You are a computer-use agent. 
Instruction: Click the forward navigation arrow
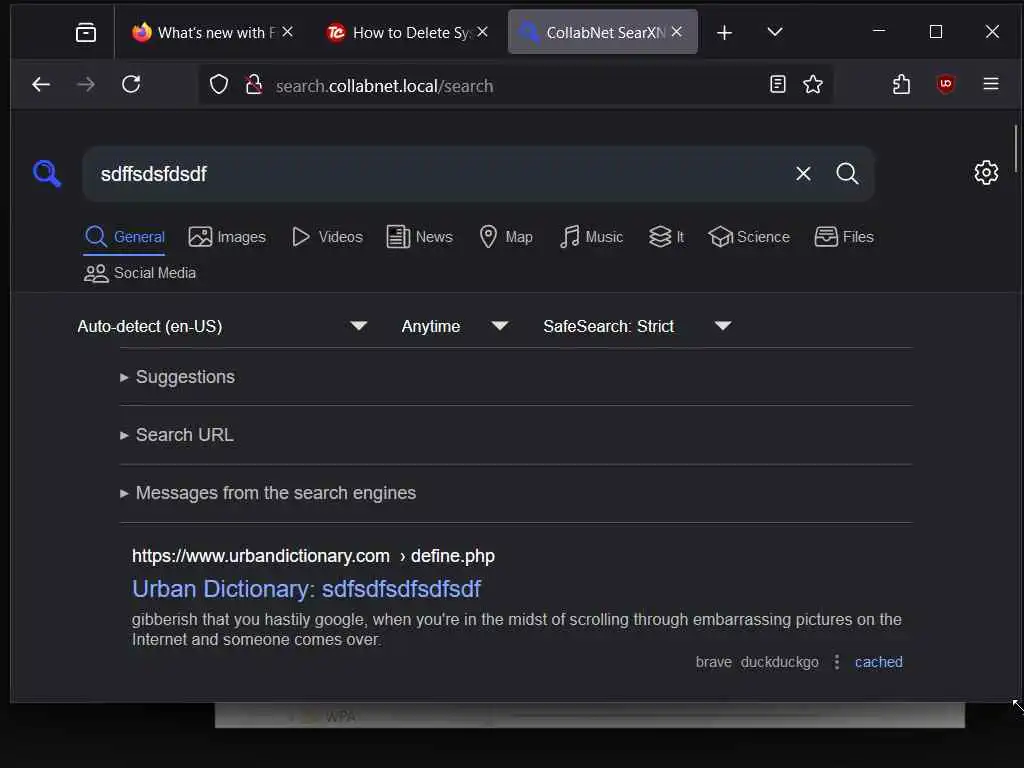(x=86, y=84)
